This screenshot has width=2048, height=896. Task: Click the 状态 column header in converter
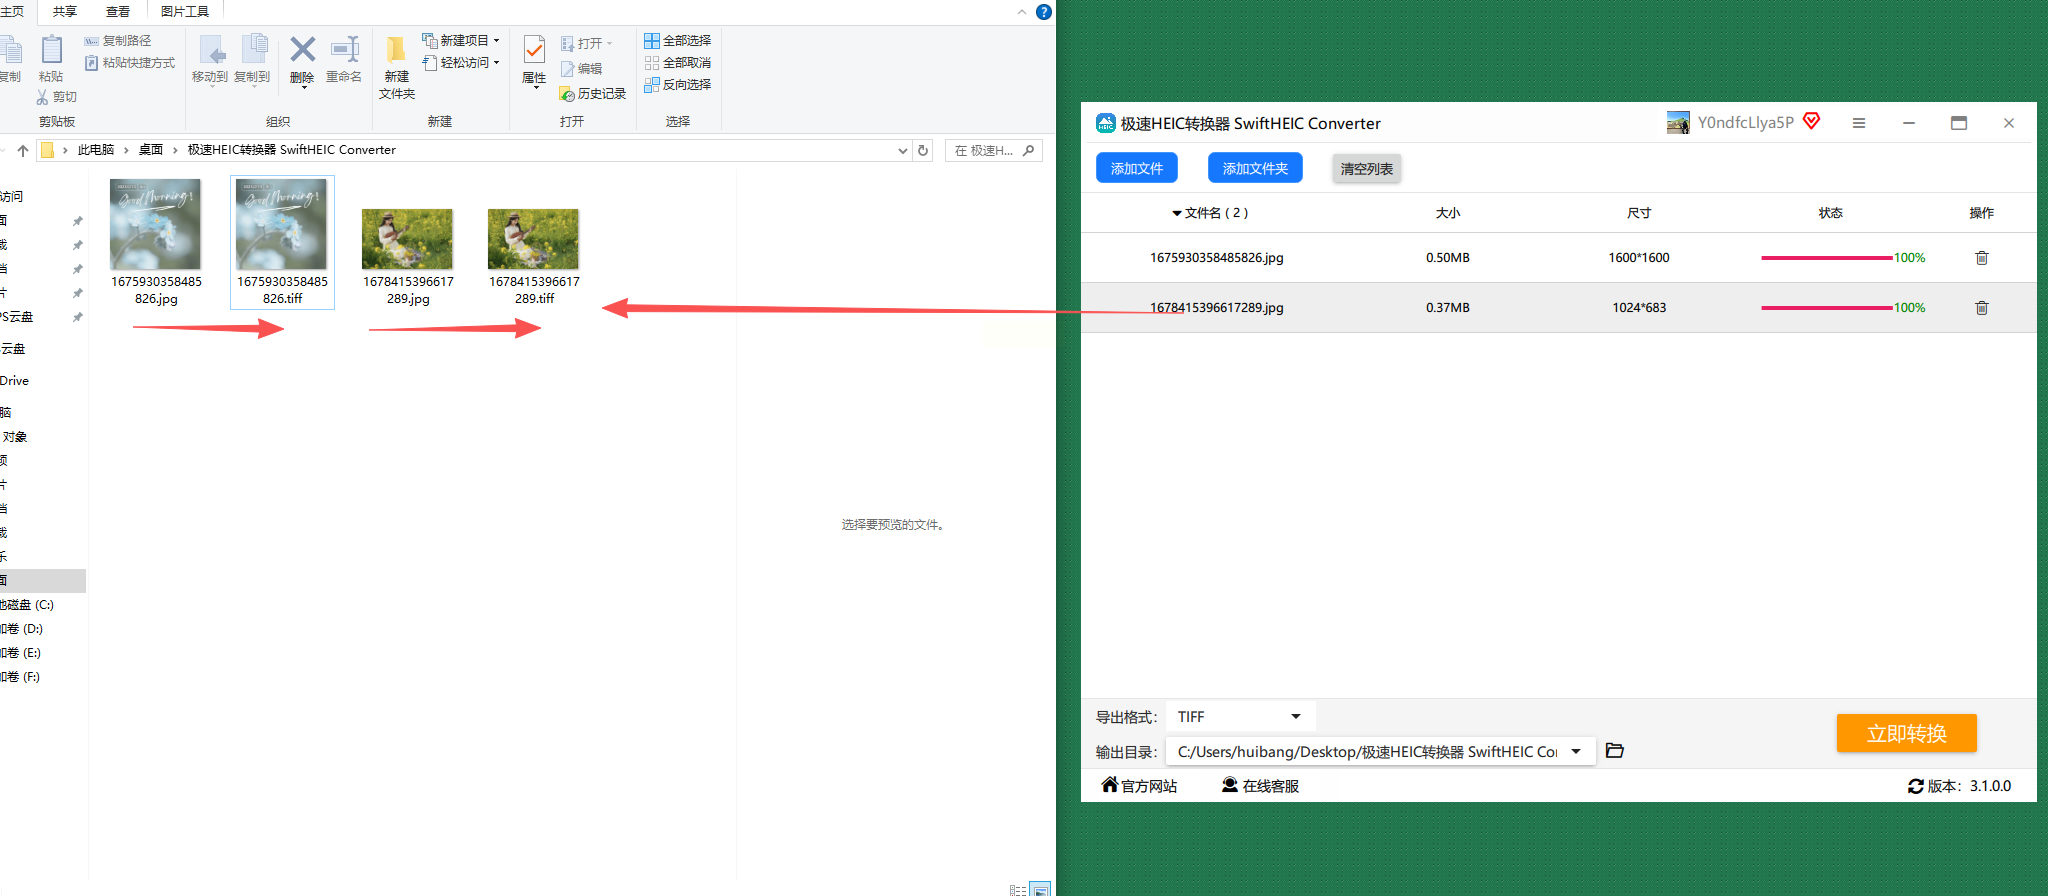(x=1830, y=213)
